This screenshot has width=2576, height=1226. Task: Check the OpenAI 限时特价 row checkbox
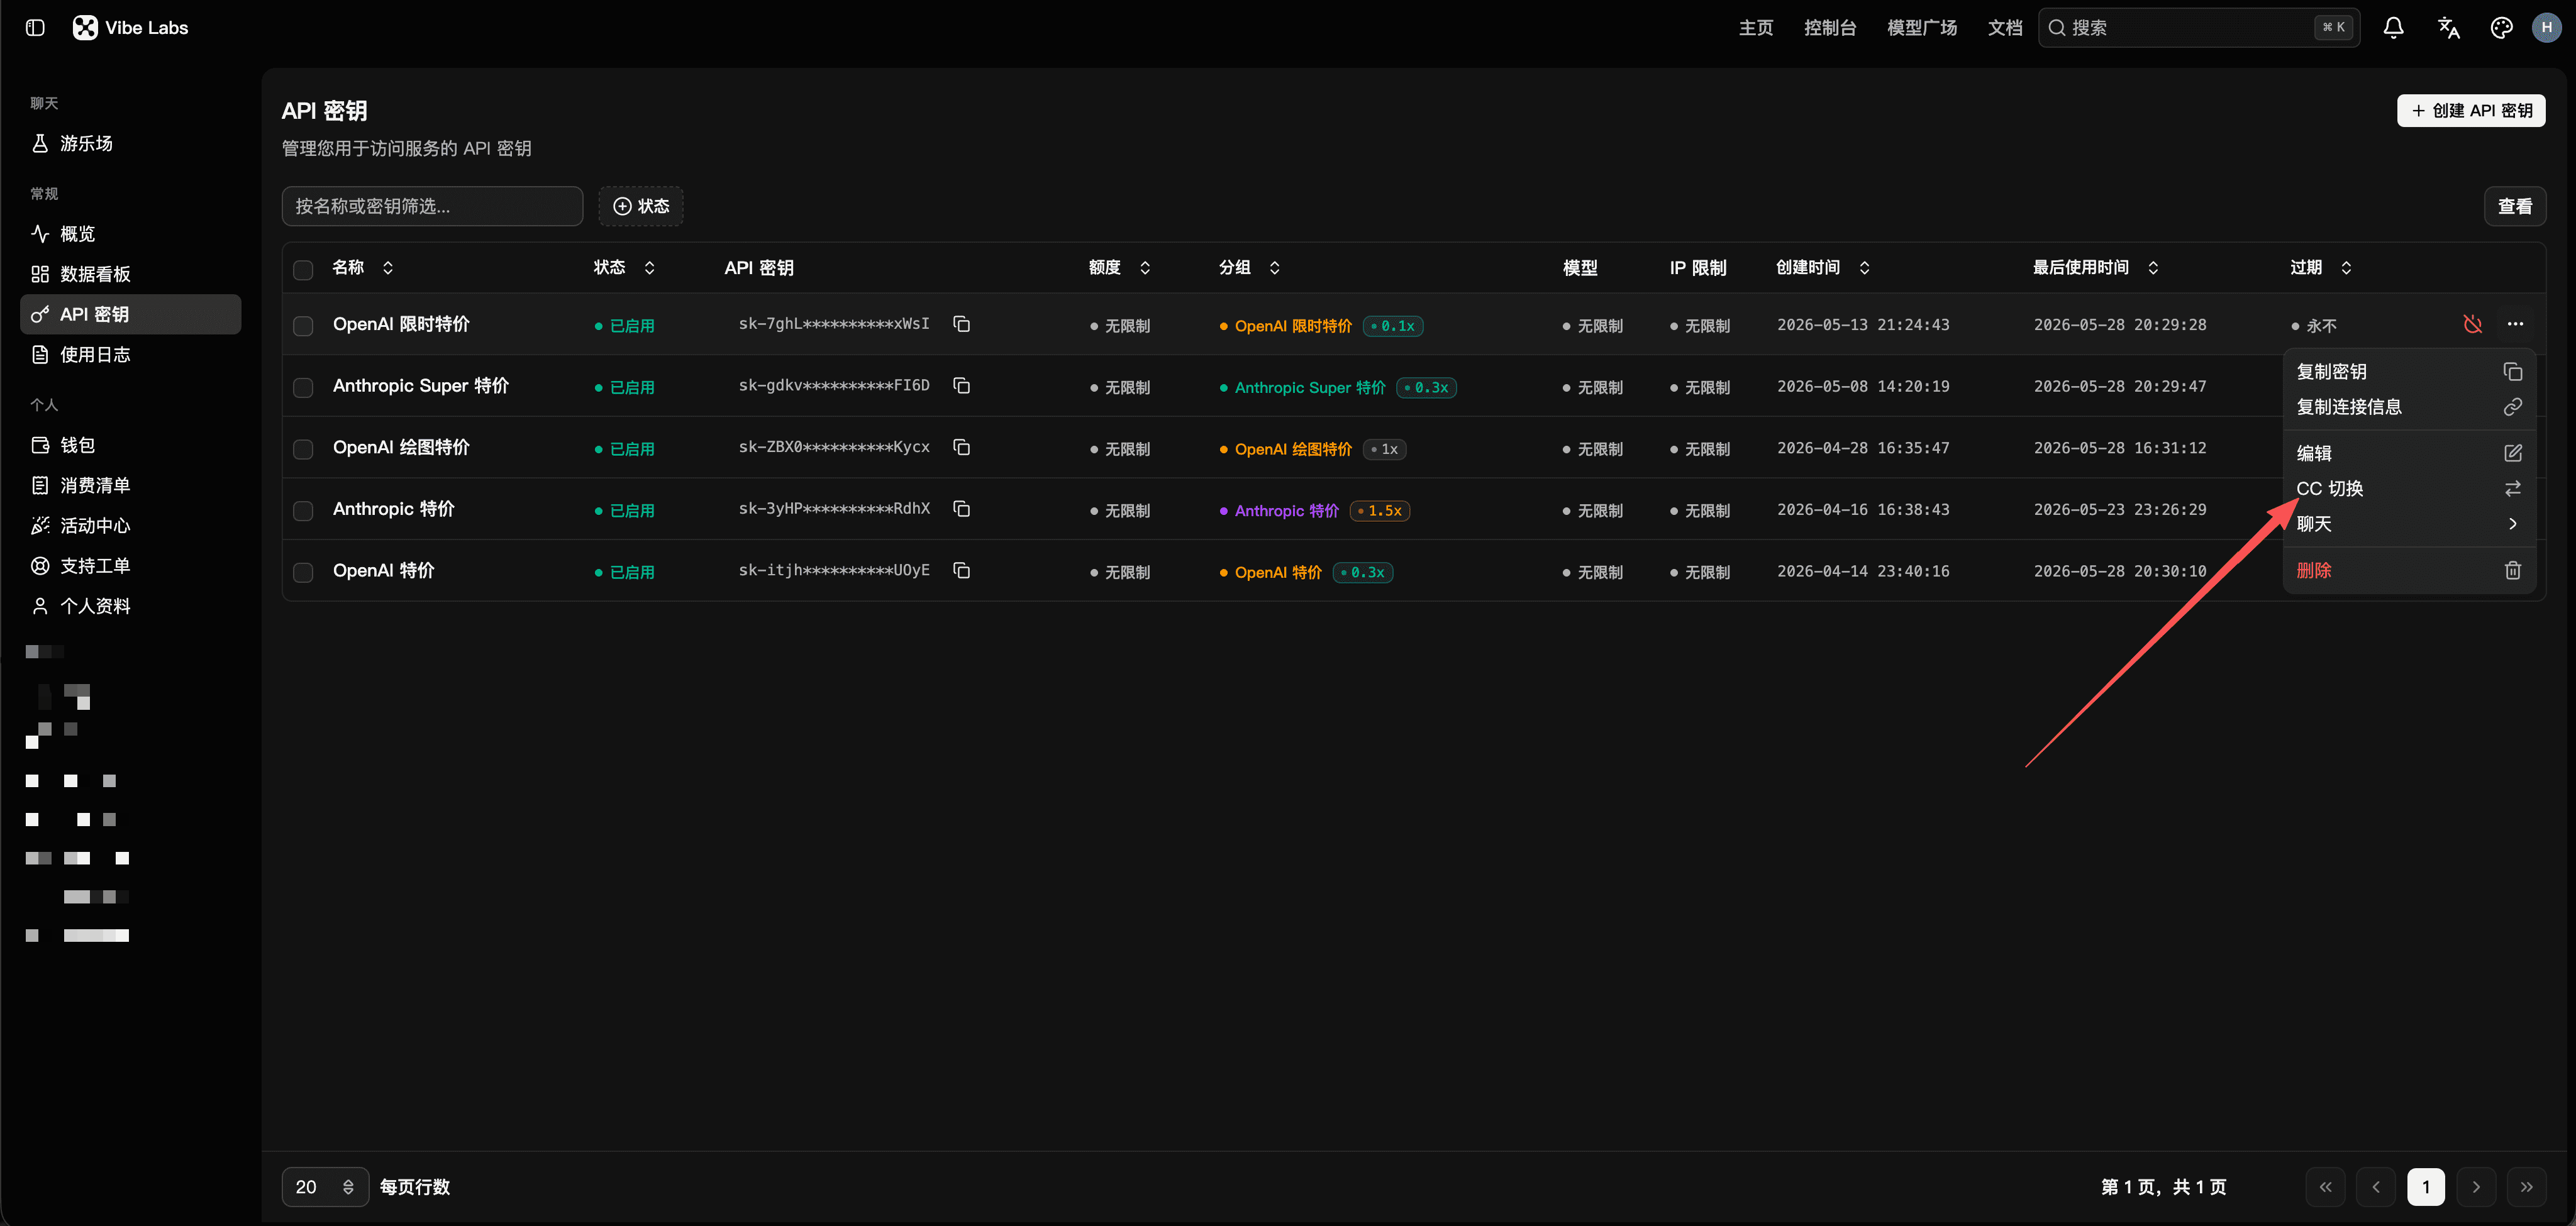[x=303, y=326]
